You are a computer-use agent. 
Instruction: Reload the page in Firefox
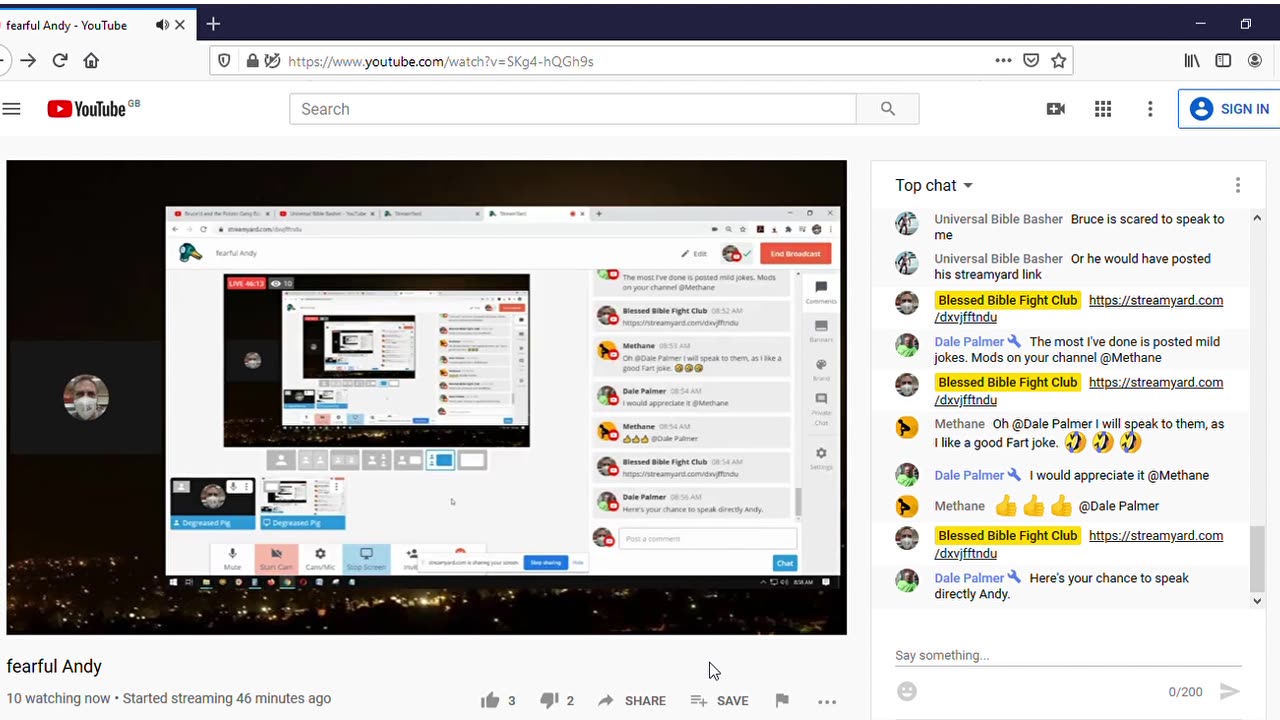coord(60,60)
